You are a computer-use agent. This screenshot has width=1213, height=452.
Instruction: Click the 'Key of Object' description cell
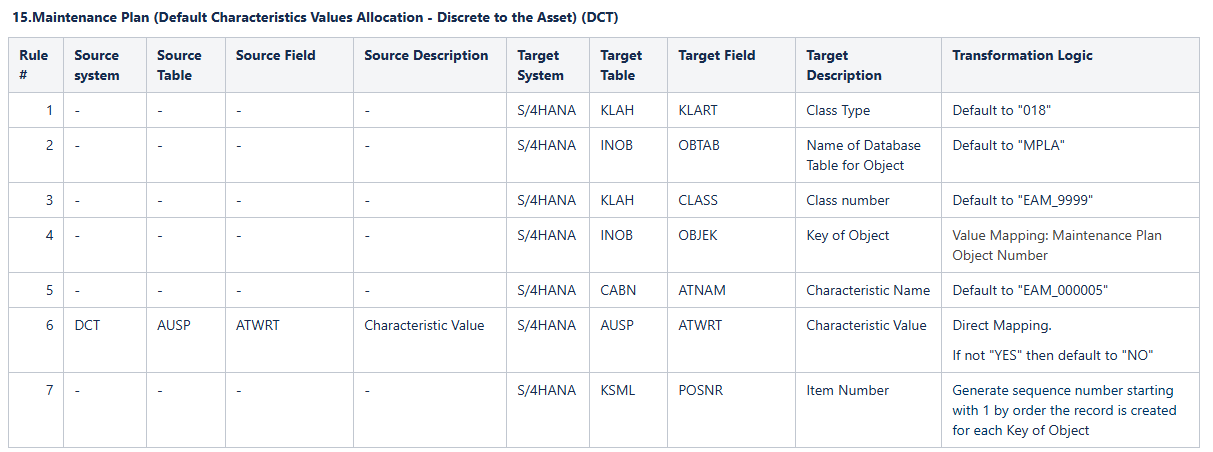847,235
